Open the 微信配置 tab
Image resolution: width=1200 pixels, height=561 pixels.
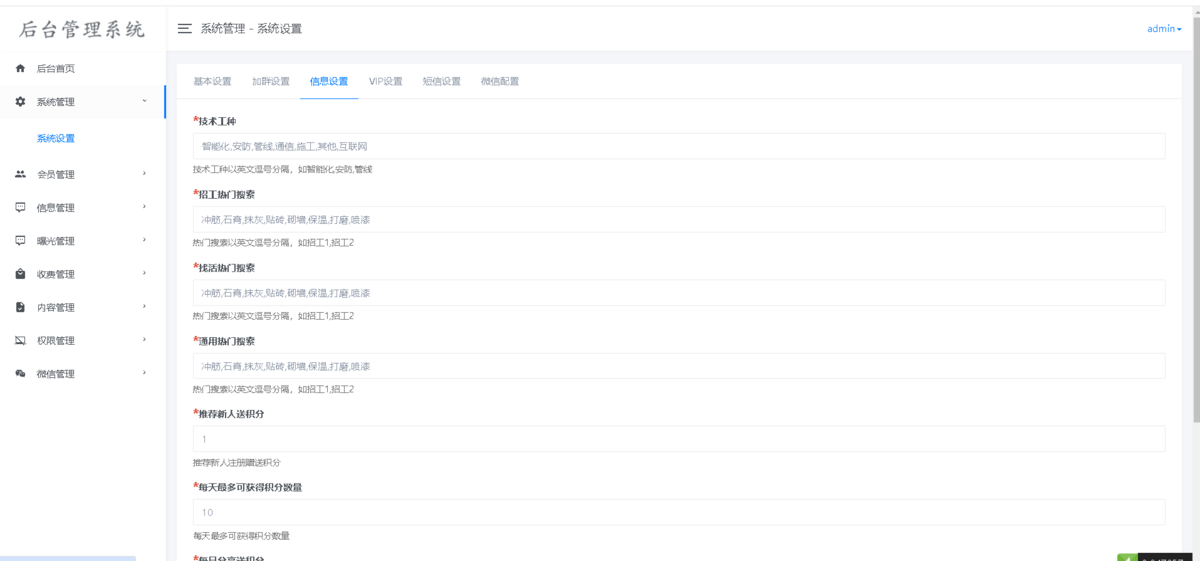(499, 82)
